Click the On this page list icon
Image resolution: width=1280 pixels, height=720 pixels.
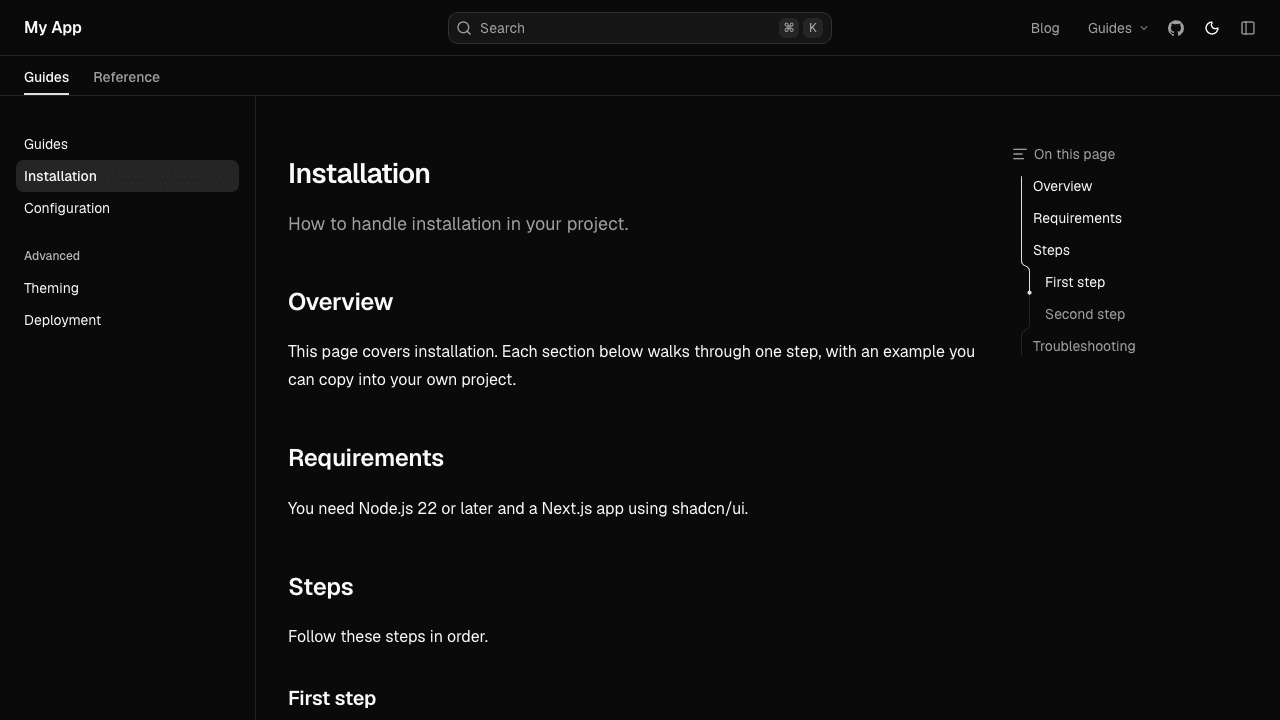point(1019,154)
